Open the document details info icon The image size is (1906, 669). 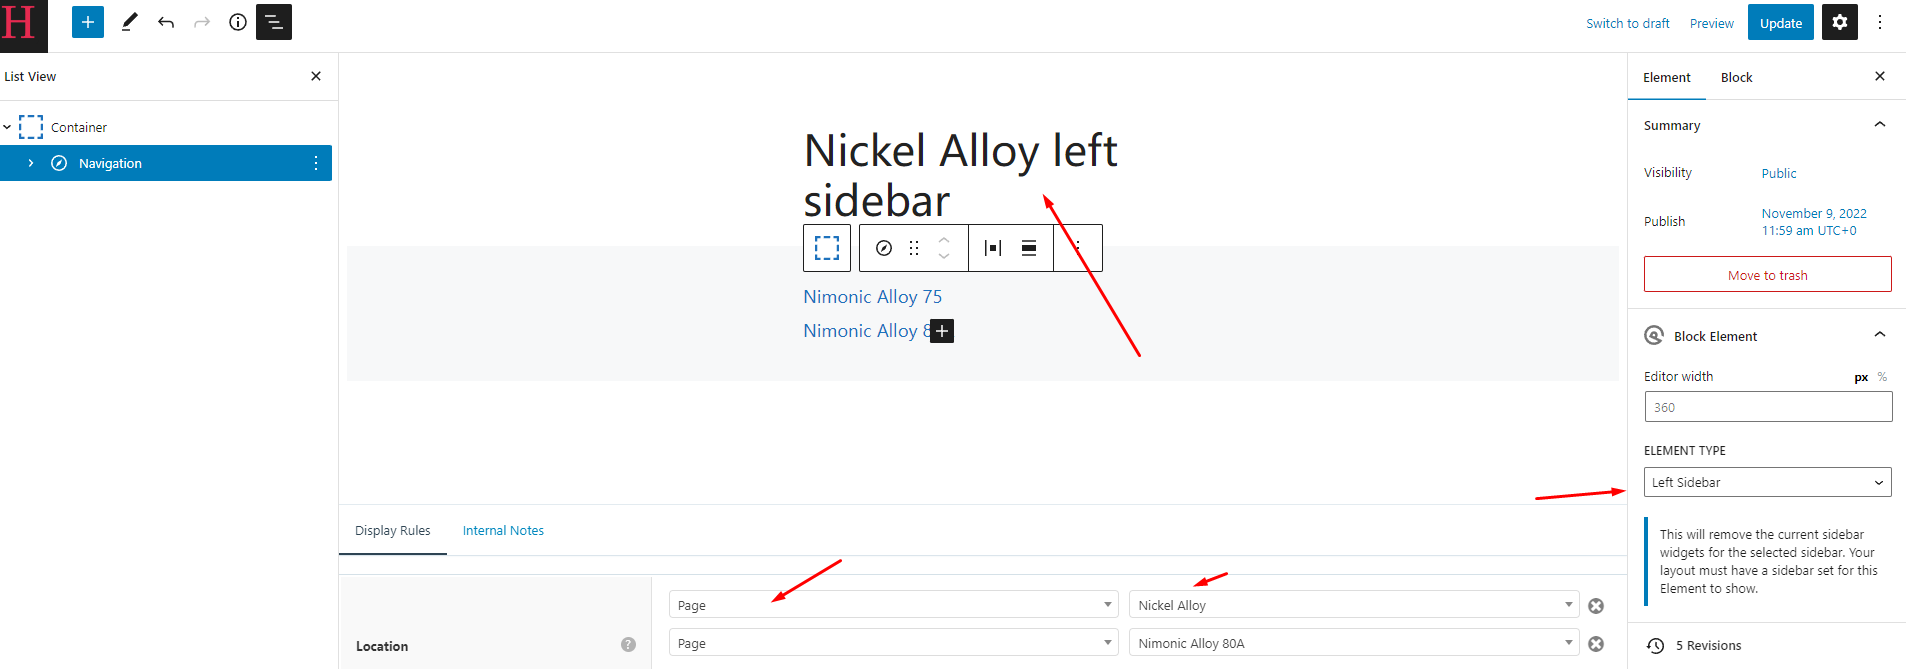pyautogui.click(x=238, y=22)
